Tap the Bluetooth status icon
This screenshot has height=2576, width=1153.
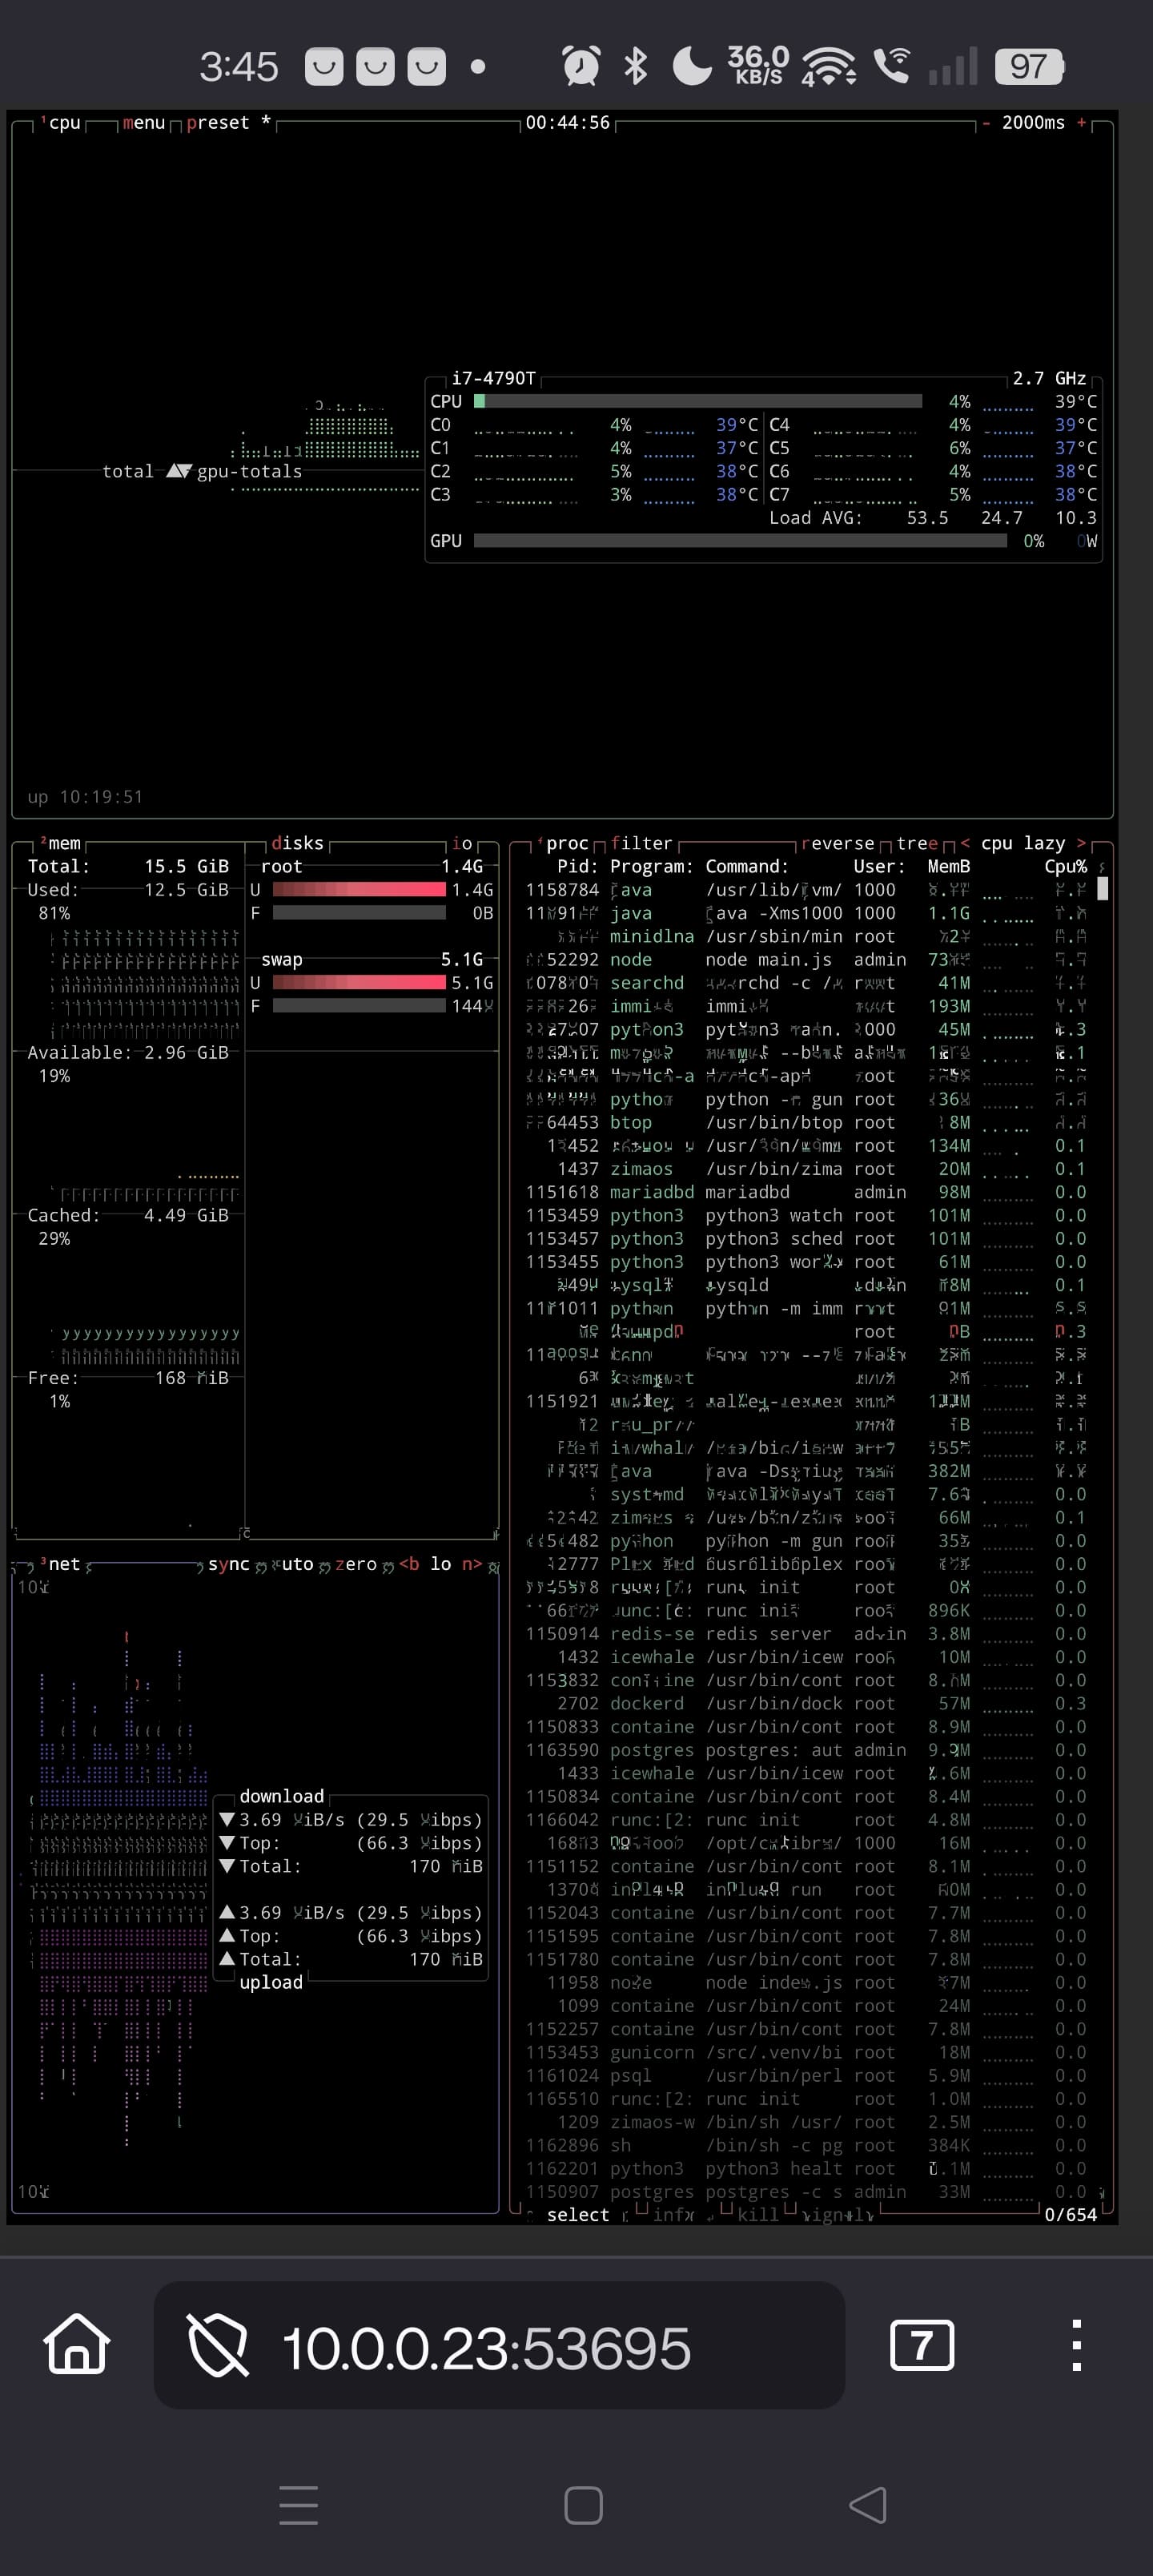coord(635,66)
